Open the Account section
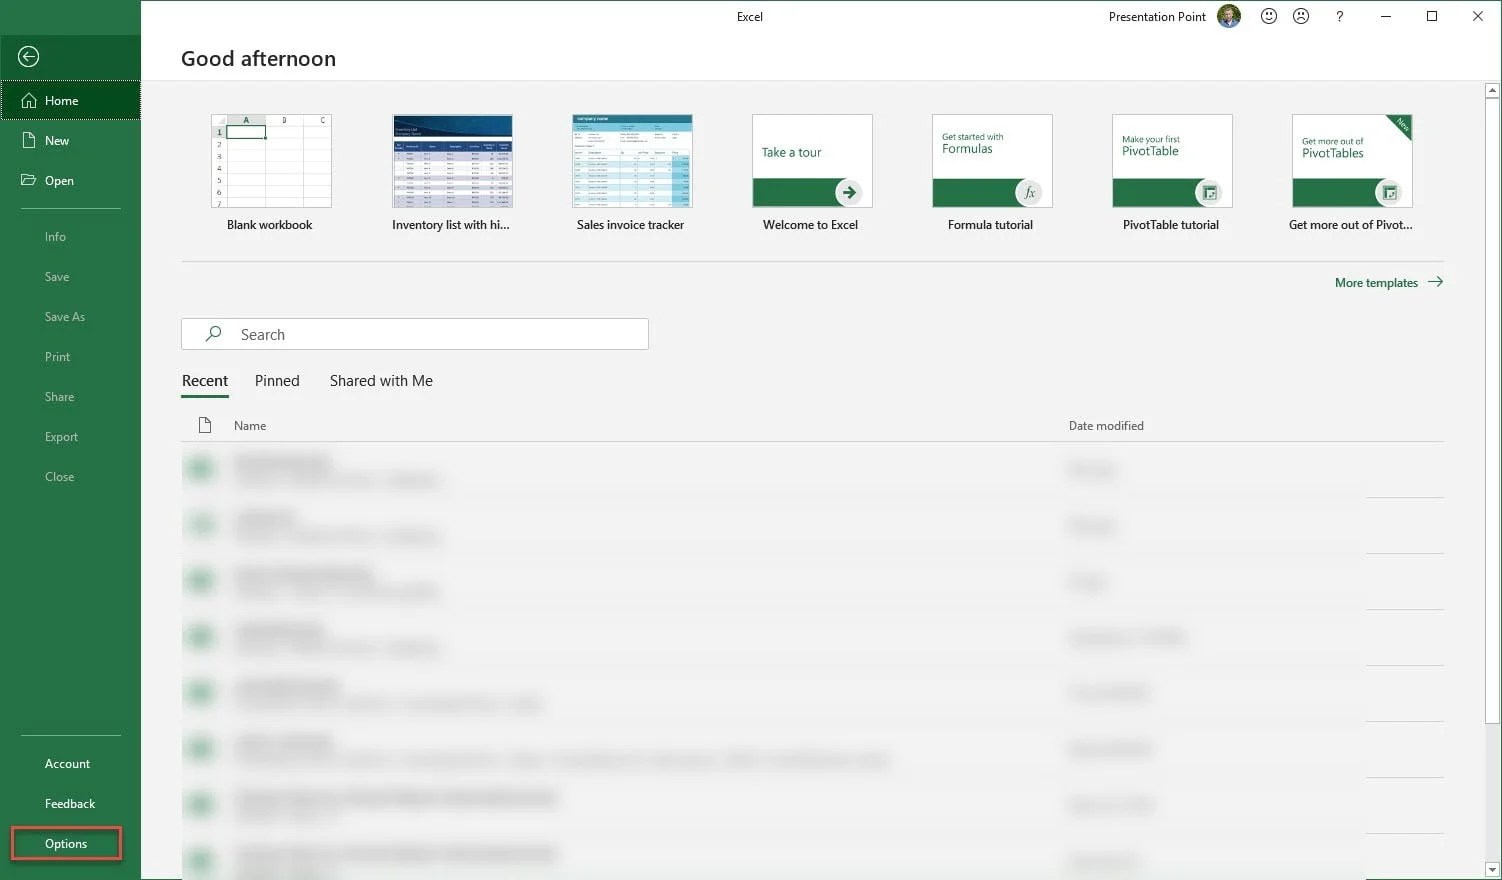The width and height of the screenshot is (1502, 880). (67, 763)
